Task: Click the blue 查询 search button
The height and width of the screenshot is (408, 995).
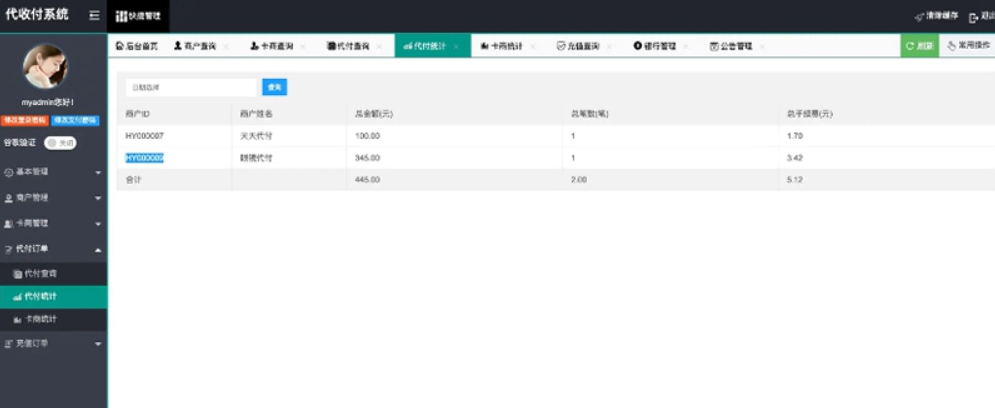Action: click(x=275, y=88)
